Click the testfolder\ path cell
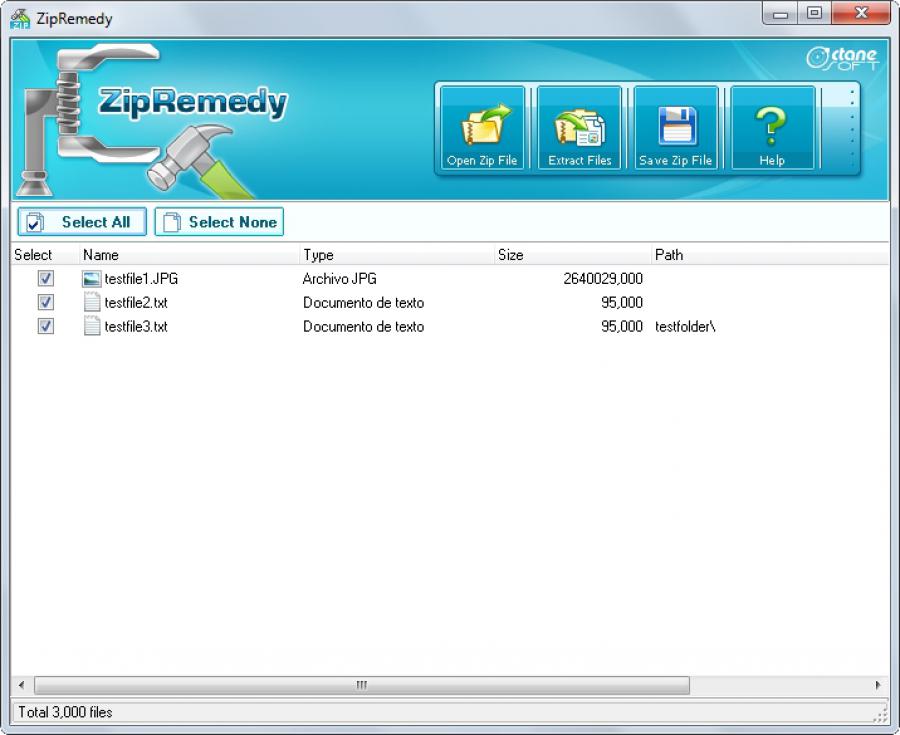Image resolution: width=900 pixels, height=735 pixels. (x=685, y=326)
